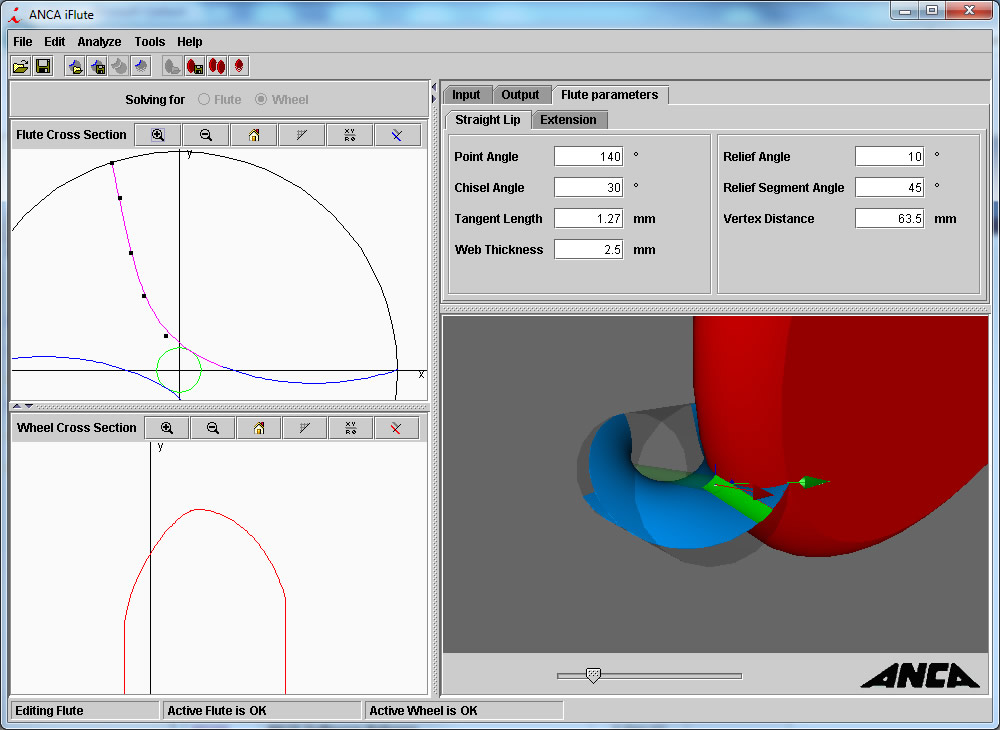Viewport: 1000px width, 730px height.
Task: Select the Flute radio button
Action: click(x=205, y=100)
